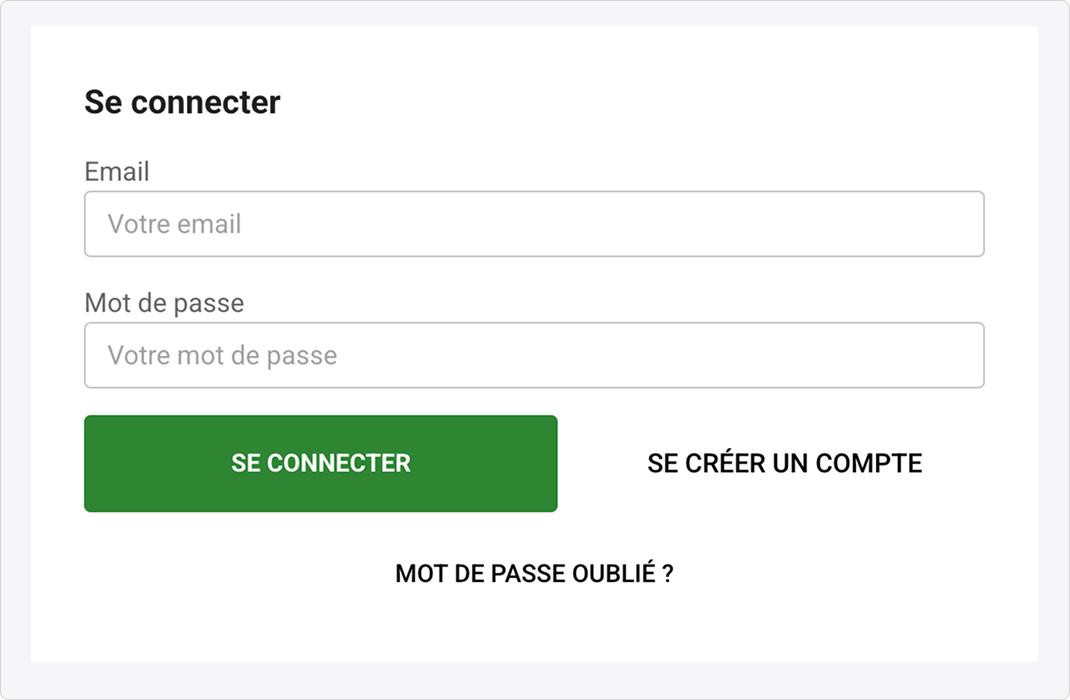
Task: Click inside the email placeholder text
Action: click(x=172, y=224)
